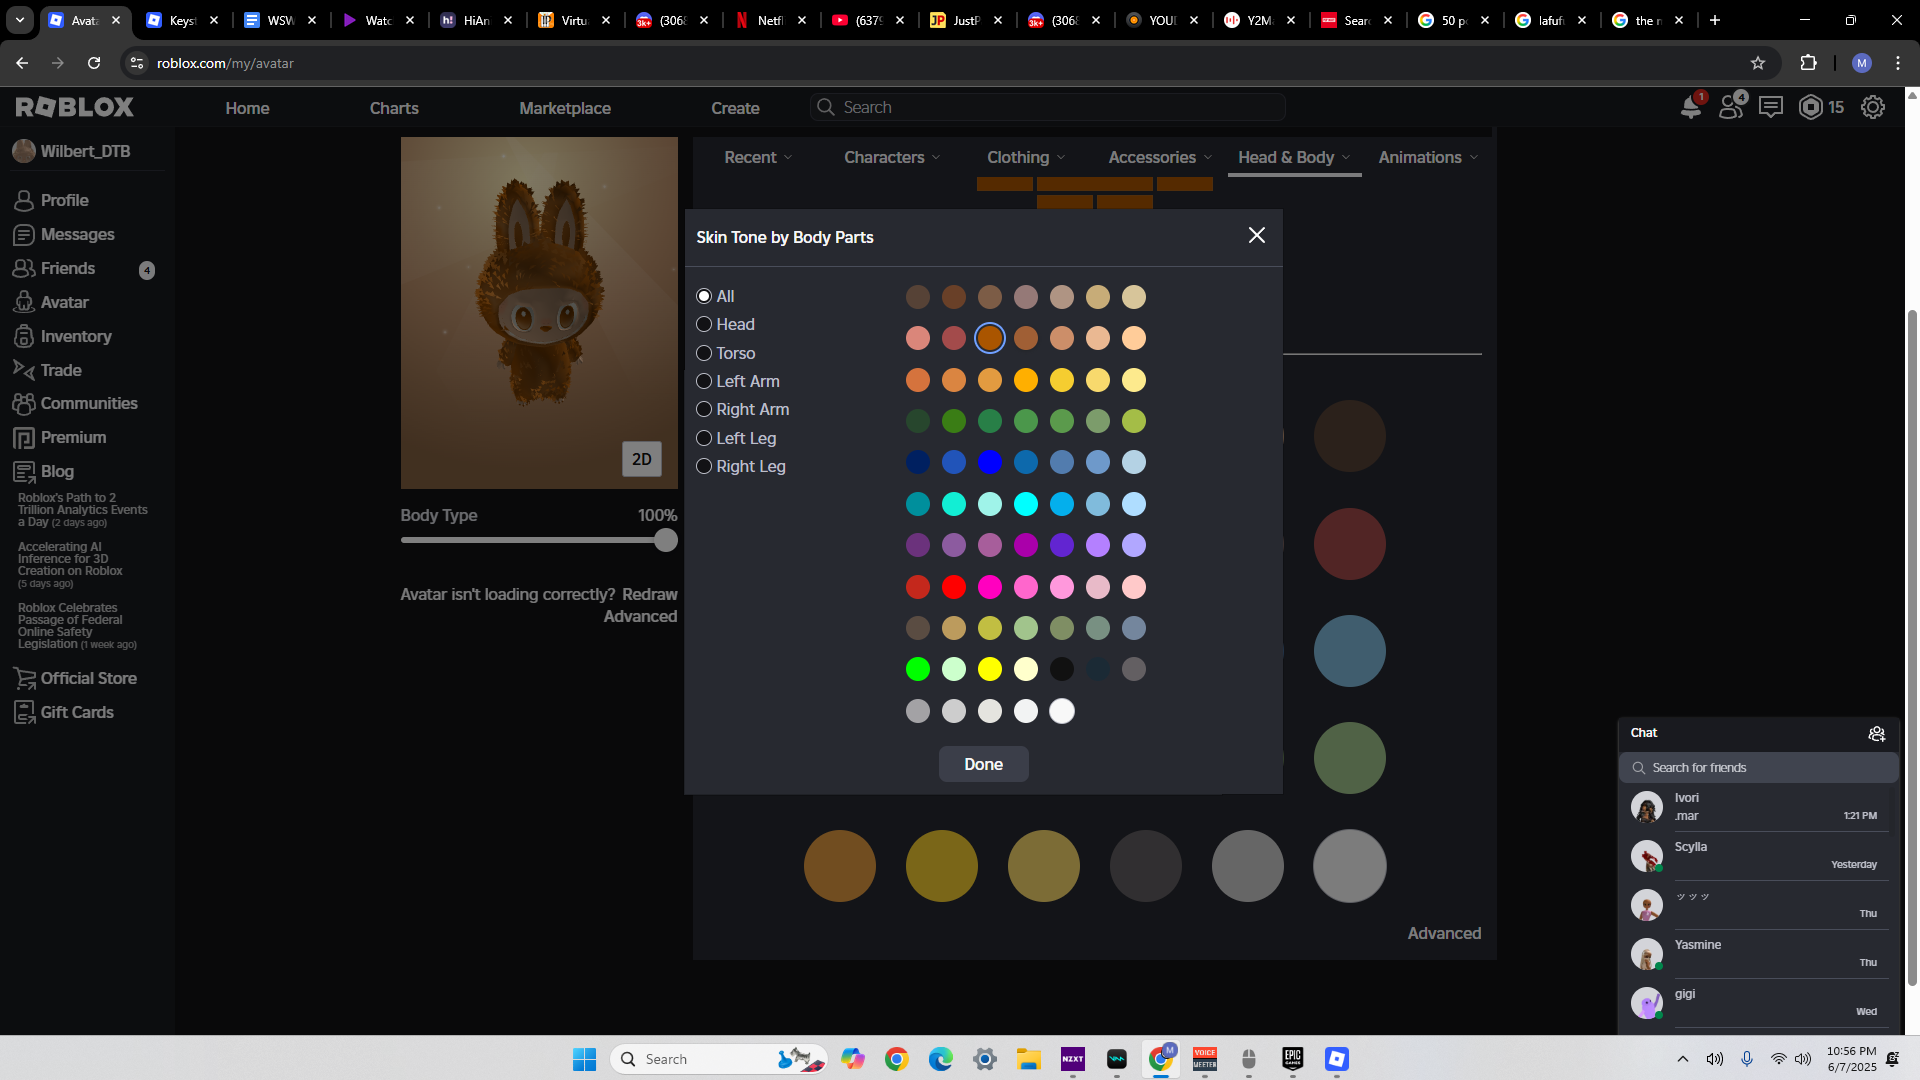
Task: Open the browser extensions icon
Action: pyautogui.click(x=1808, y=63)
